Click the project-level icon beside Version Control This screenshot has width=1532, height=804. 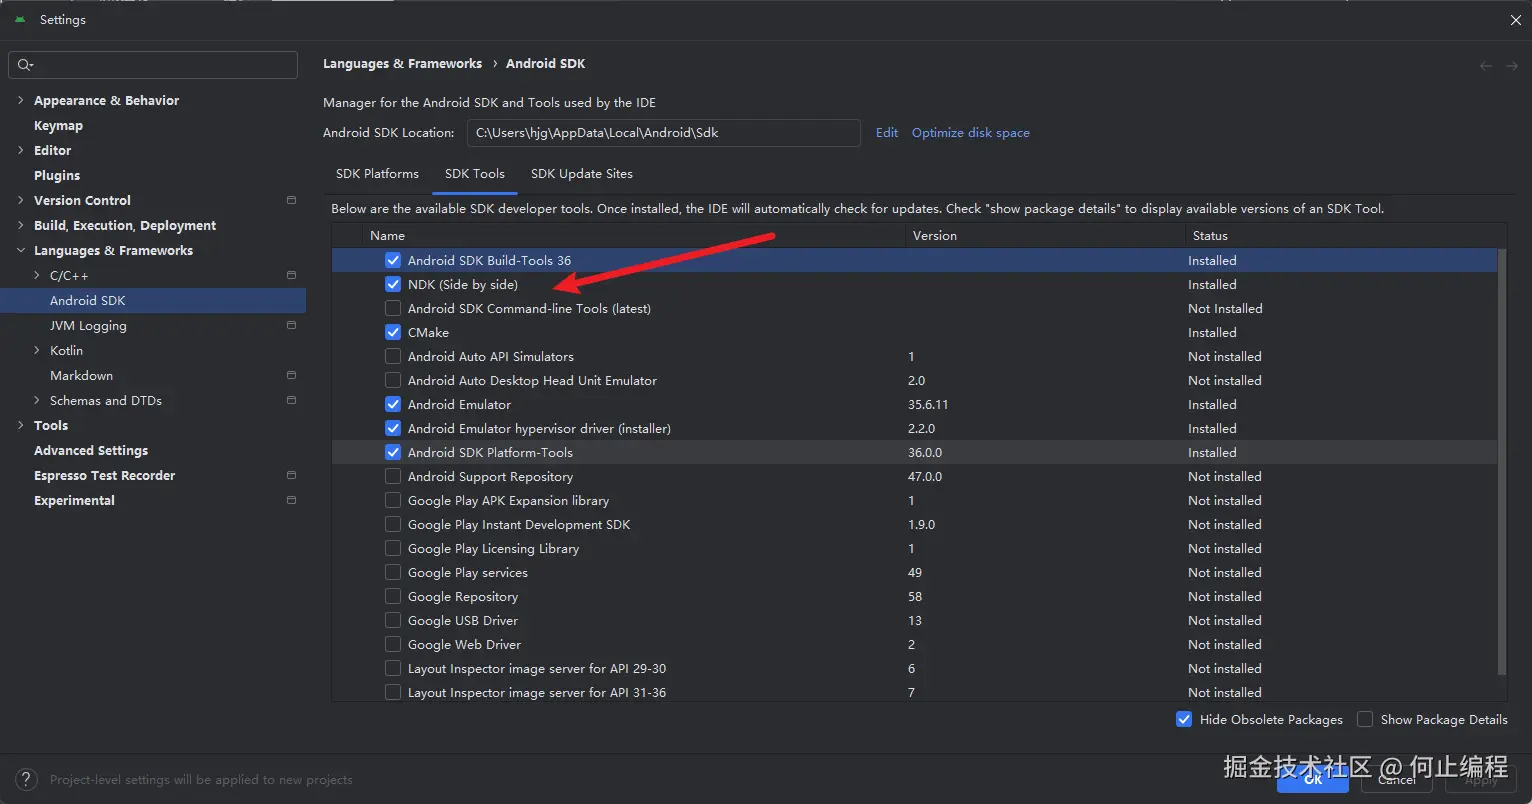point(291,200)
